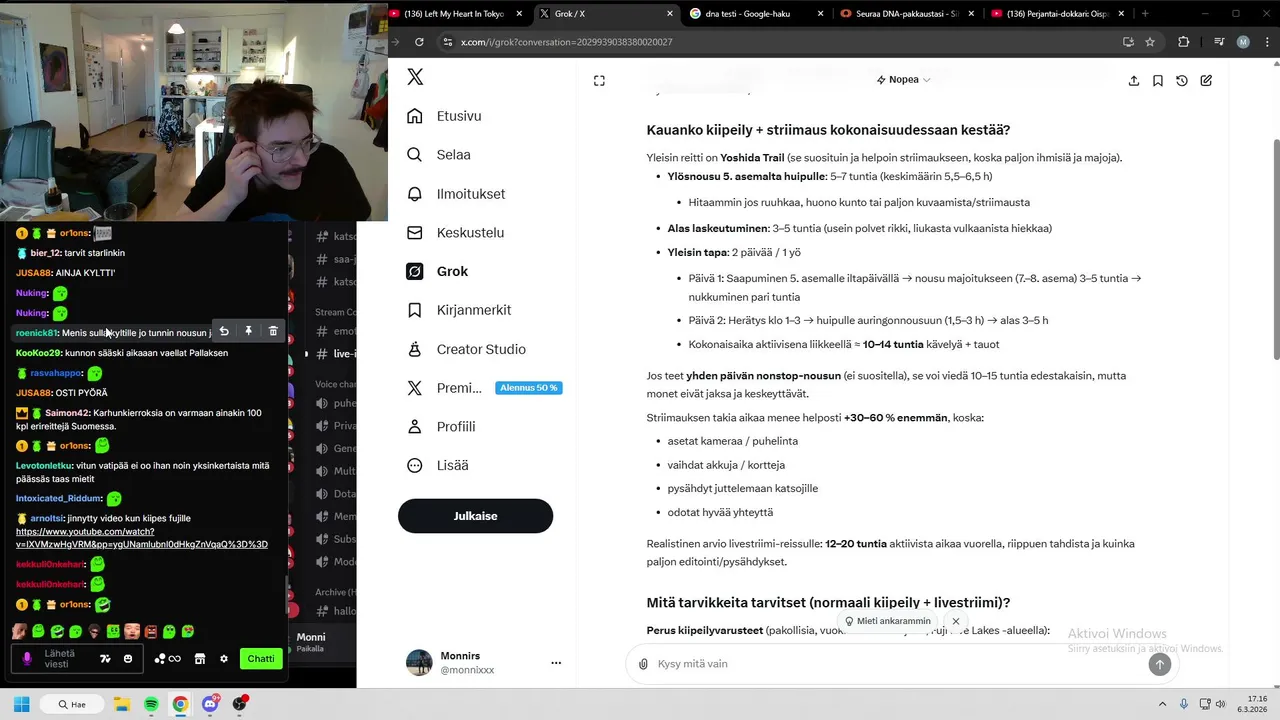This screenshot has height=720, width=1280.
Task: Click the Hae taskbar search box
Action: (71, 704)
